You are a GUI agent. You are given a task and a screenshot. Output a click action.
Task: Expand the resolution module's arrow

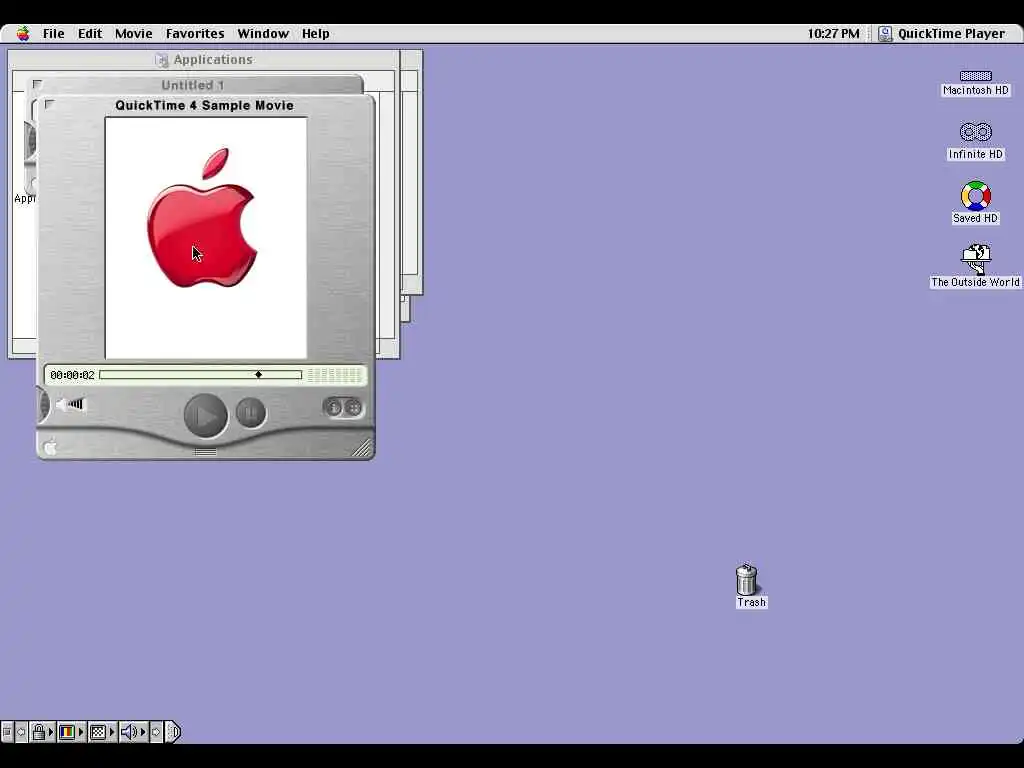[x=112, y=732]
